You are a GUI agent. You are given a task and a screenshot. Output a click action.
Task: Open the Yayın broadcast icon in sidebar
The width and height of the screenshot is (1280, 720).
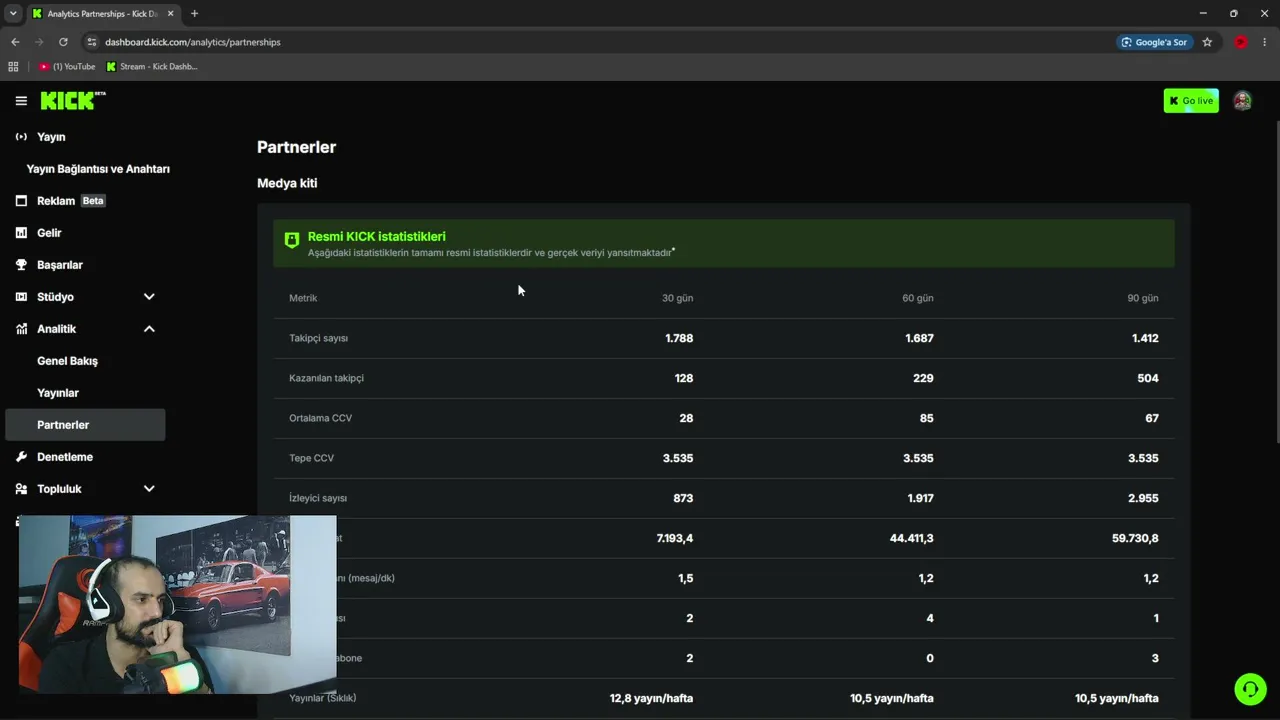coord(21,137)
